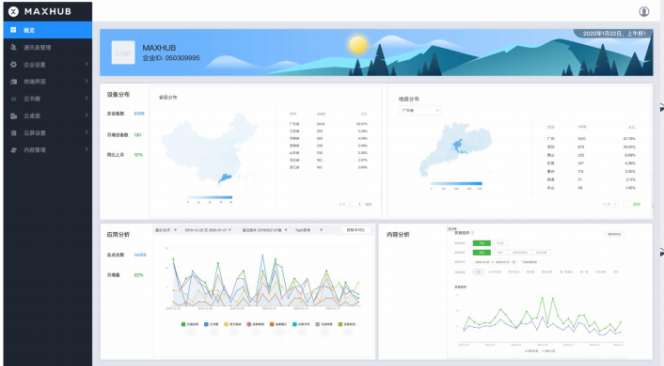Click the 佛山 row in city table
Viewport: 664px width, 366px height.
point(591,155)
